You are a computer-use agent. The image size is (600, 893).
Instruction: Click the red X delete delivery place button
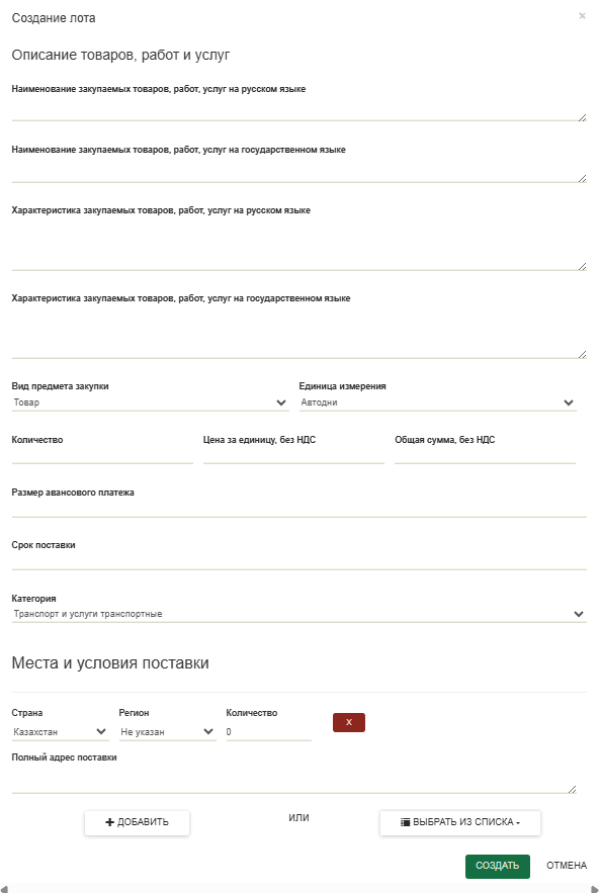(349, 722)
